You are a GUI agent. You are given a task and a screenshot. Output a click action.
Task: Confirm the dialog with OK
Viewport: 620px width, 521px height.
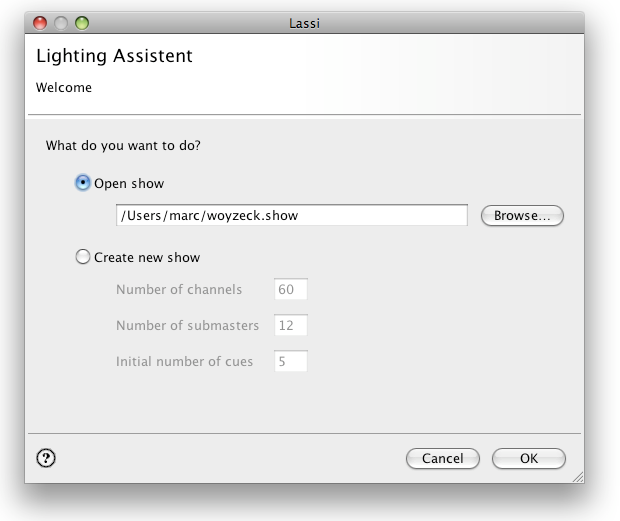(x=529, y=459)
